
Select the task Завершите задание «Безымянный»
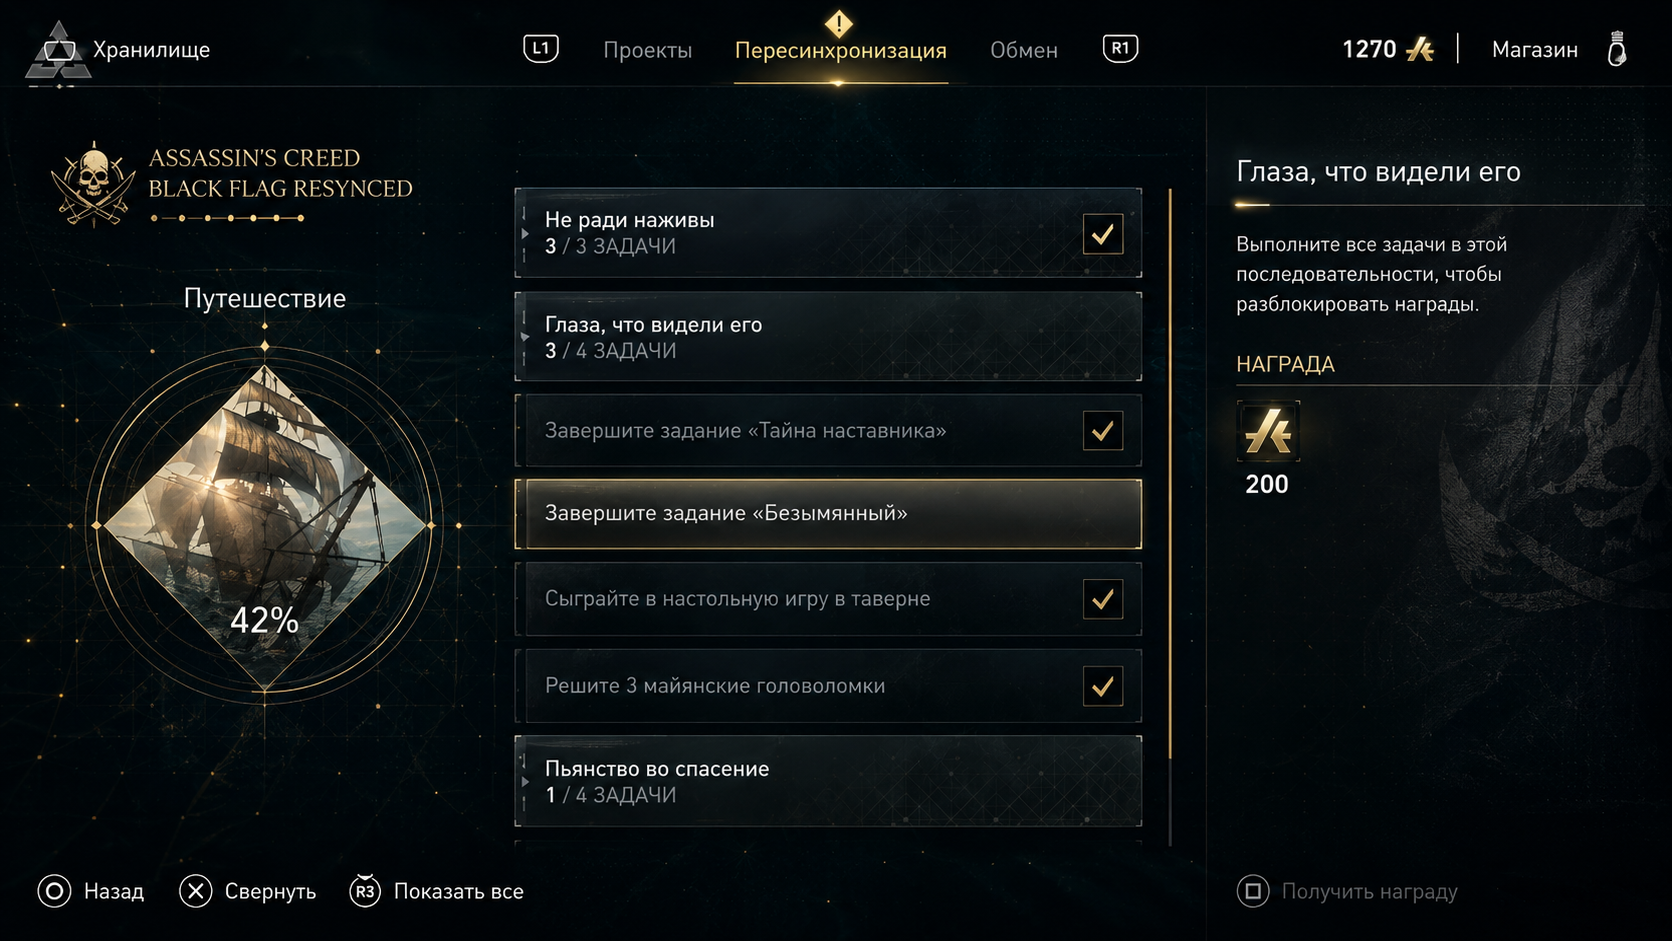coord(828,514)
